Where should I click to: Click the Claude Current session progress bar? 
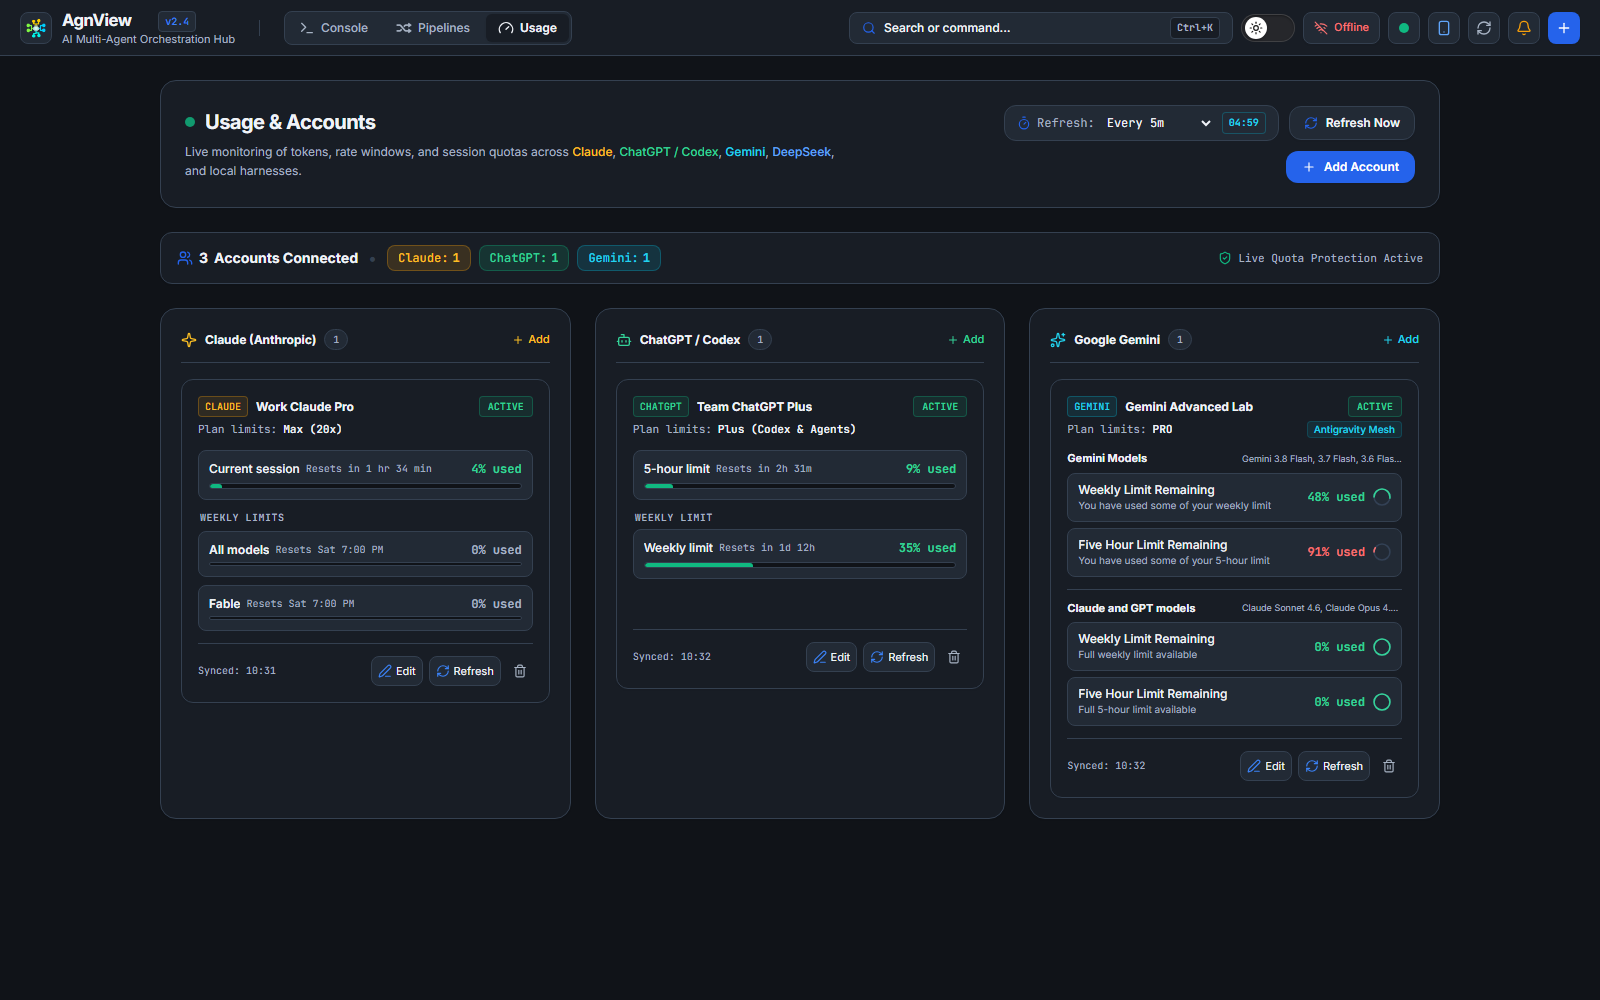365,486
